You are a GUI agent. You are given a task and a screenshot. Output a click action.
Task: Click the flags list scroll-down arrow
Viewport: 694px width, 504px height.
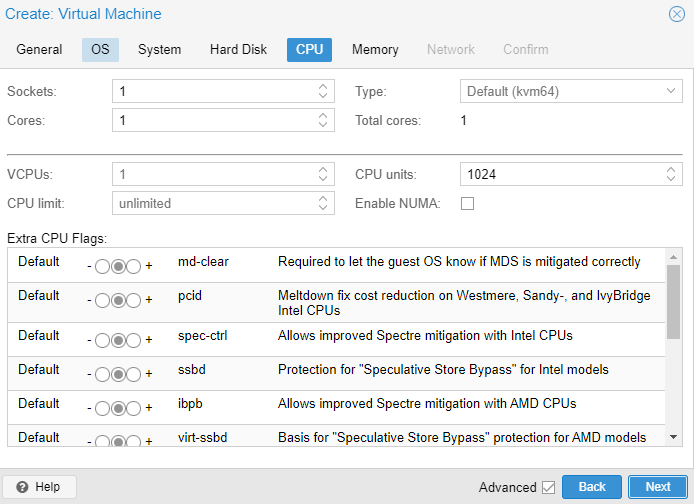tap(674, 437)
